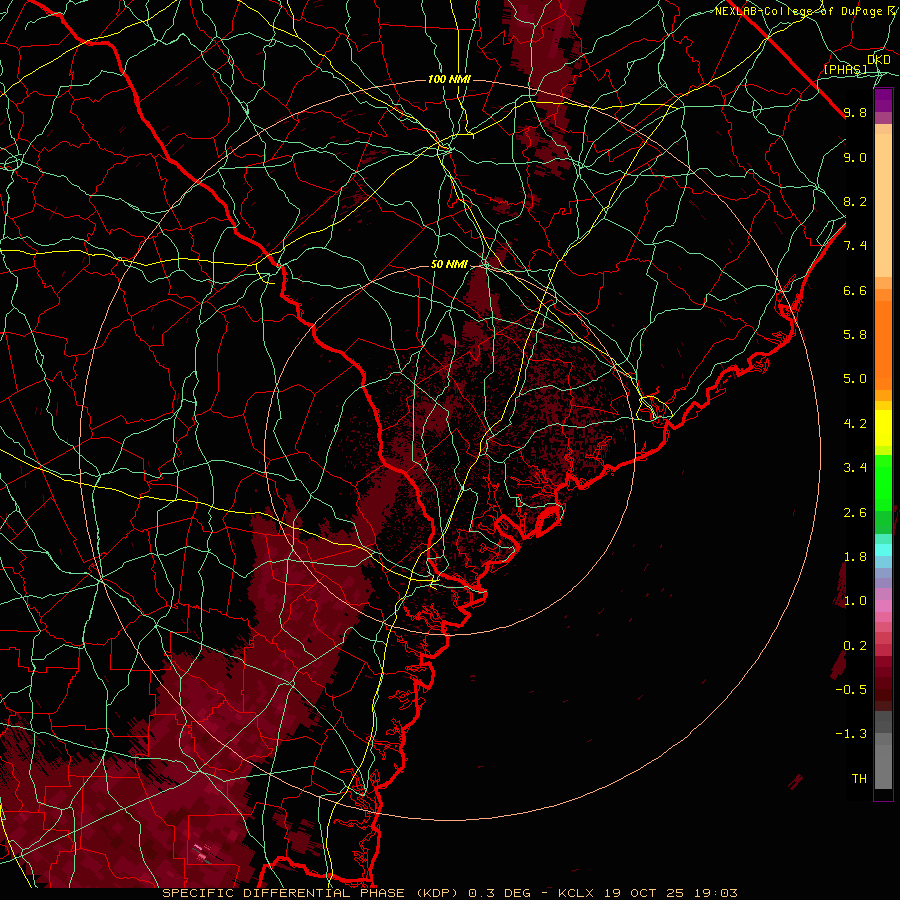
Task: Click the -1.3 legend value
Action: click(x=851, y=734)
